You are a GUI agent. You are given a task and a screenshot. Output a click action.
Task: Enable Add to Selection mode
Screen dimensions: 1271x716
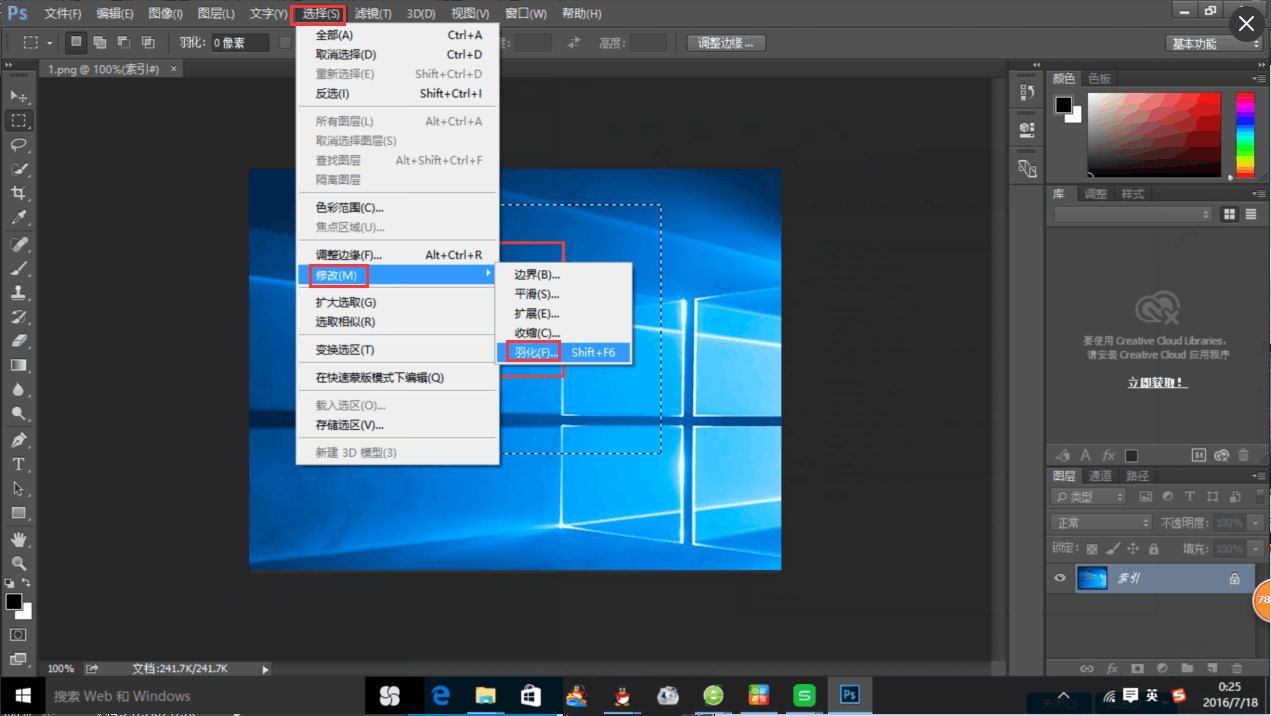coord(100,43)
